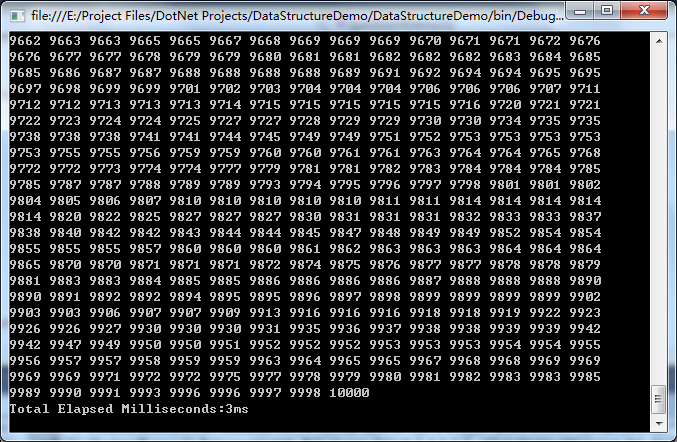Click the console application icon in title bar
677x442 pixels.
18,16
